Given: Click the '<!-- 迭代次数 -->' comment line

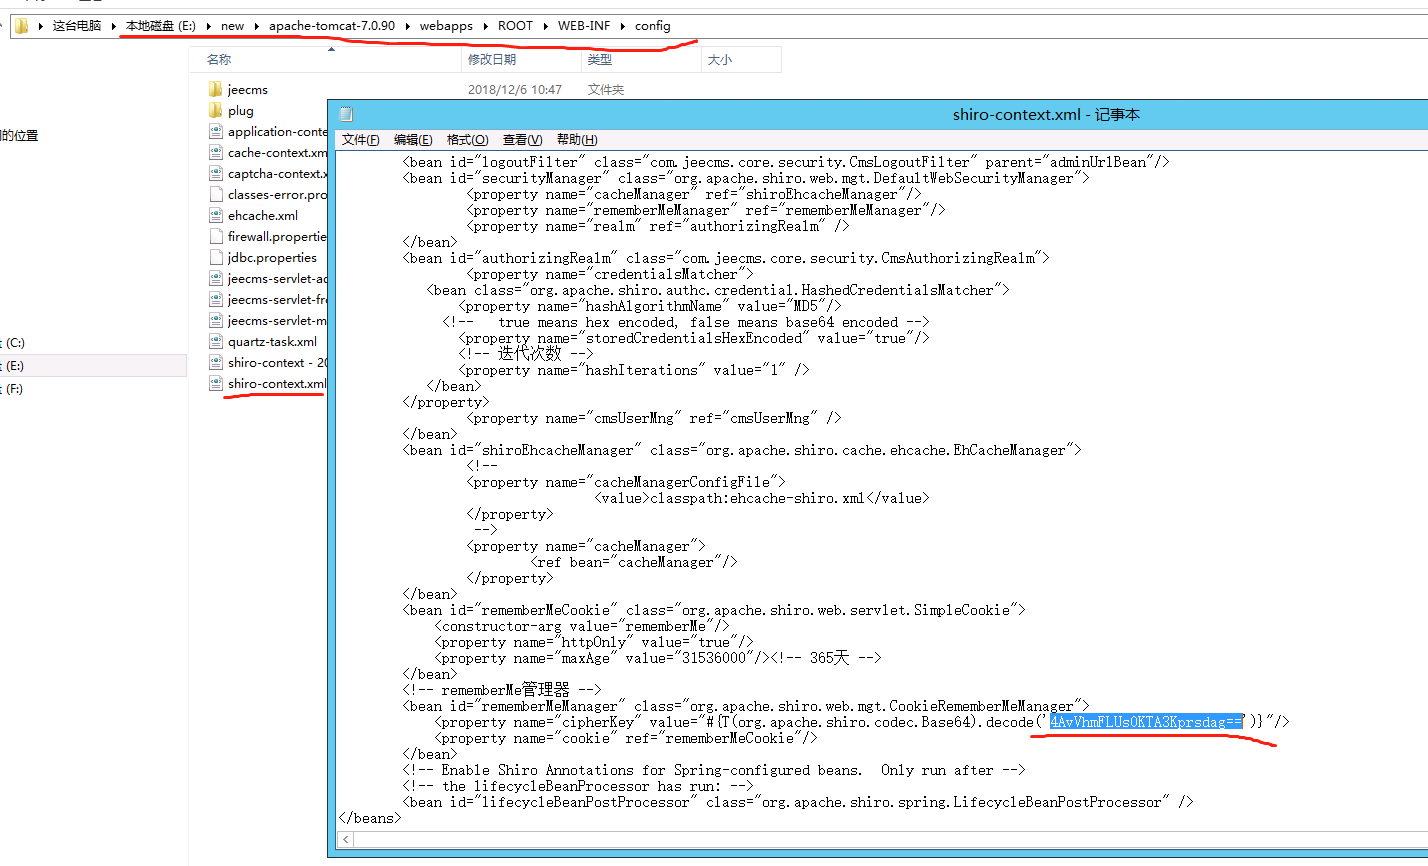Looking at the screenshot, I should 526,354.
